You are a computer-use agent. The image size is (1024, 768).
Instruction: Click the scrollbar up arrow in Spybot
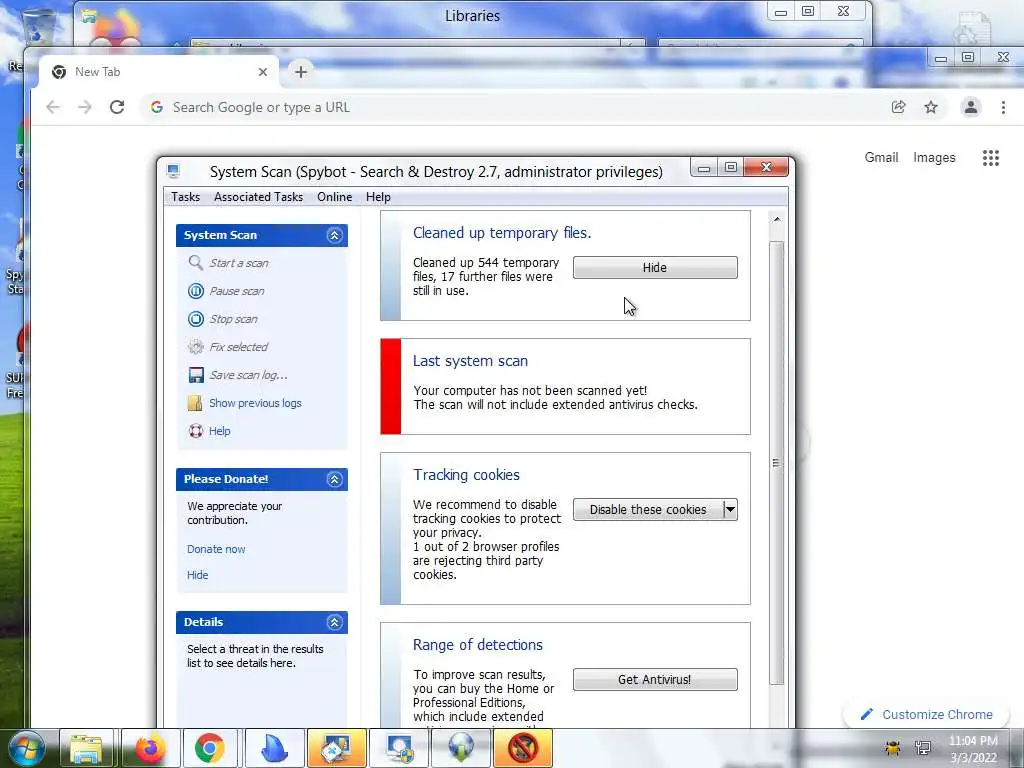coord(776,219)
